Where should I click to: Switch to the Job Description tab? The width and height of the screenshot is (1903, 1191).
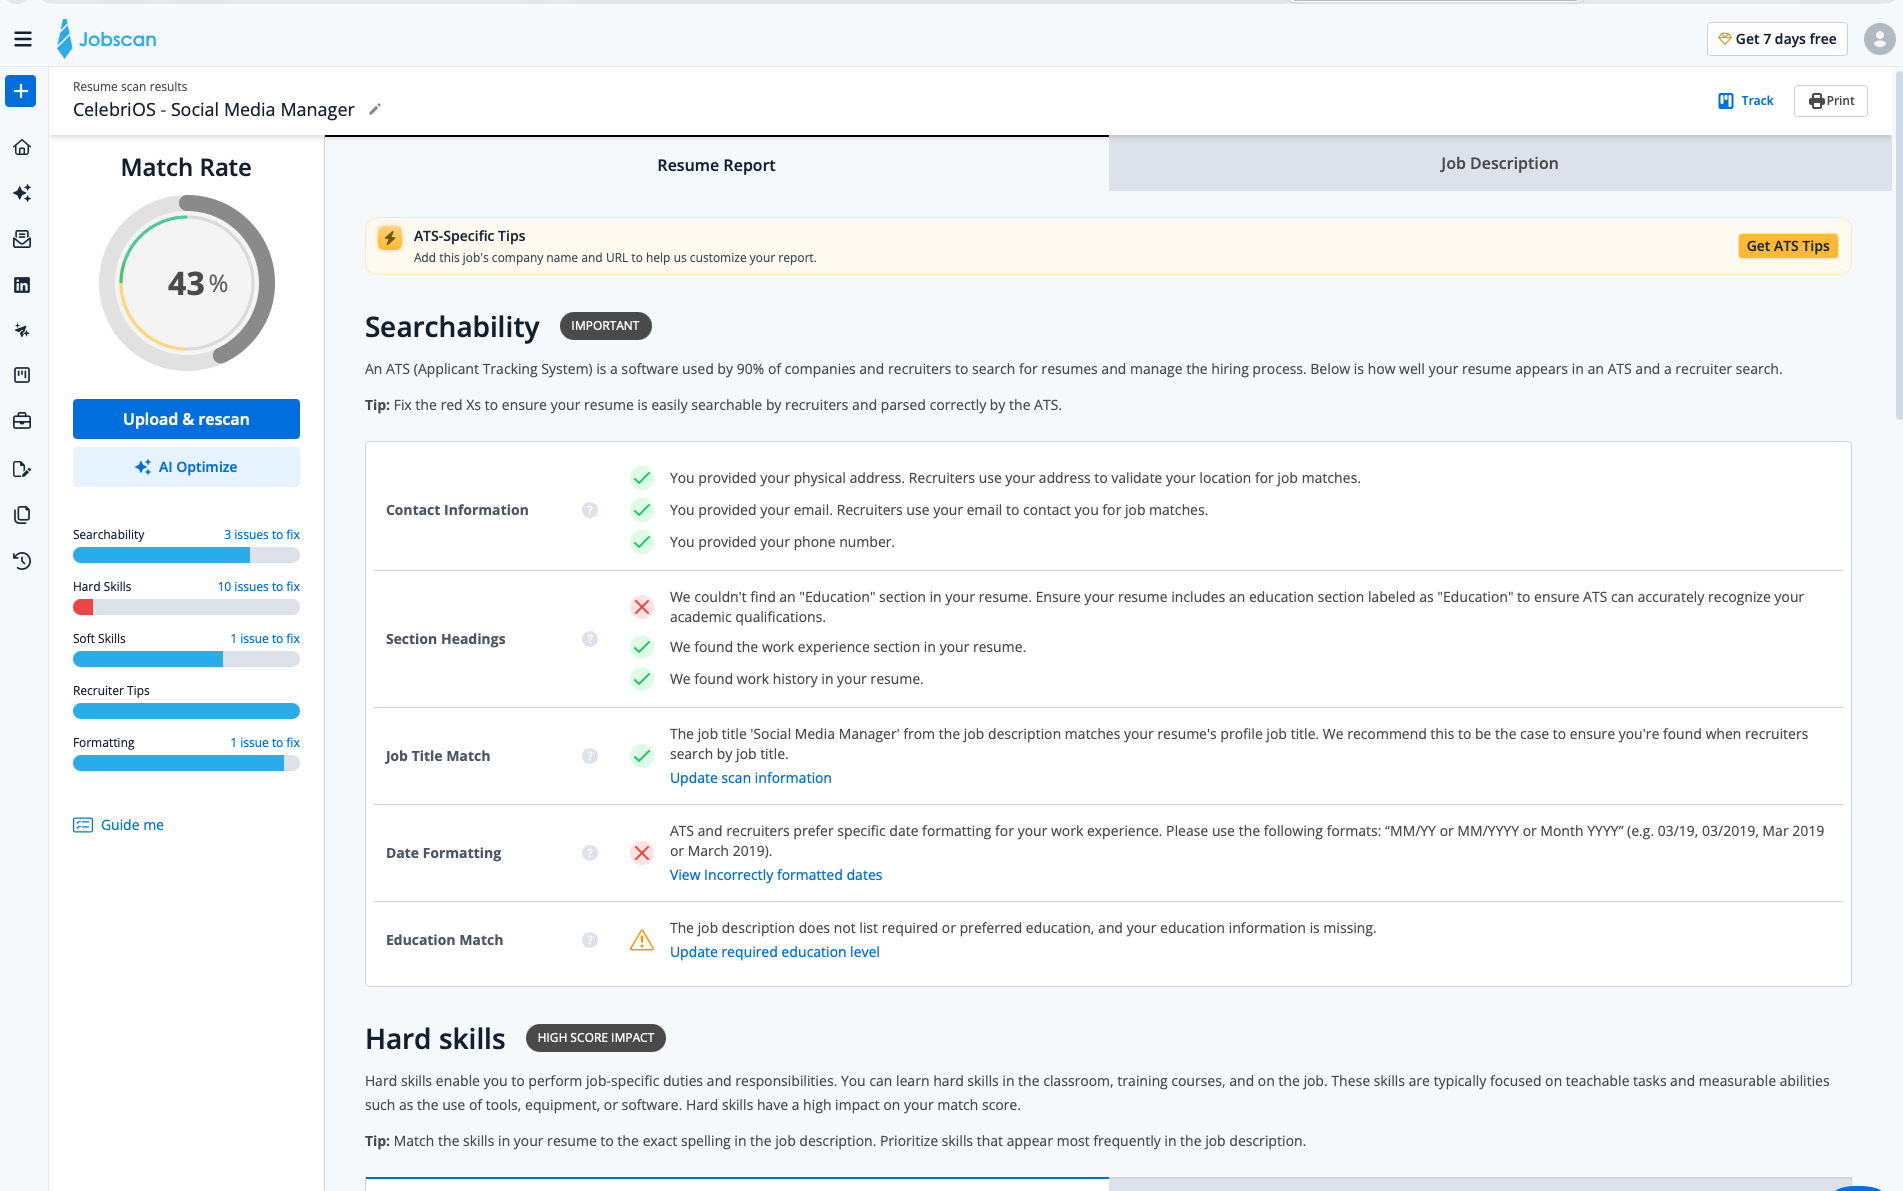point(1499,163)
